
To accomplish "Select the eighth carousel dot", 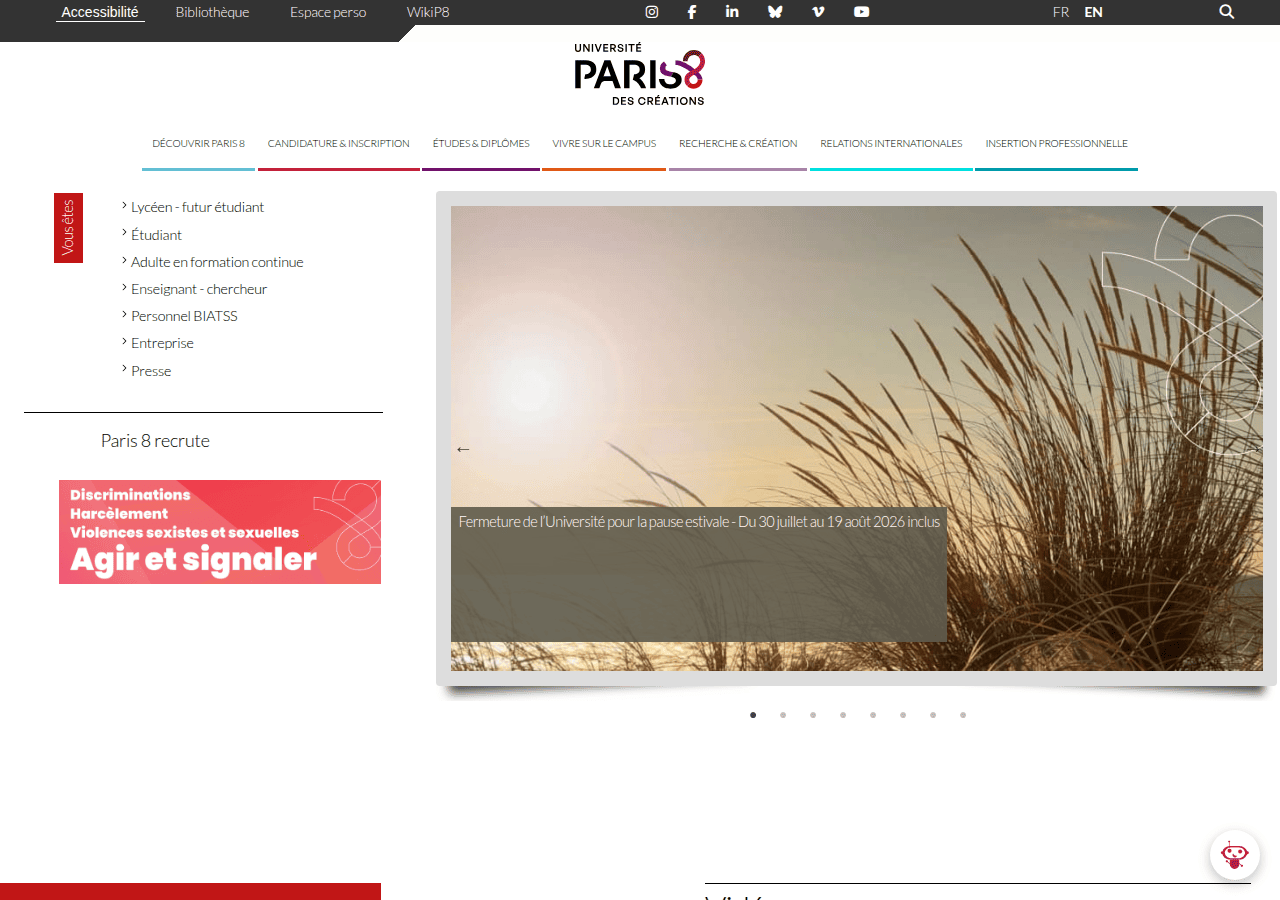I will click(x=963, y=715).
